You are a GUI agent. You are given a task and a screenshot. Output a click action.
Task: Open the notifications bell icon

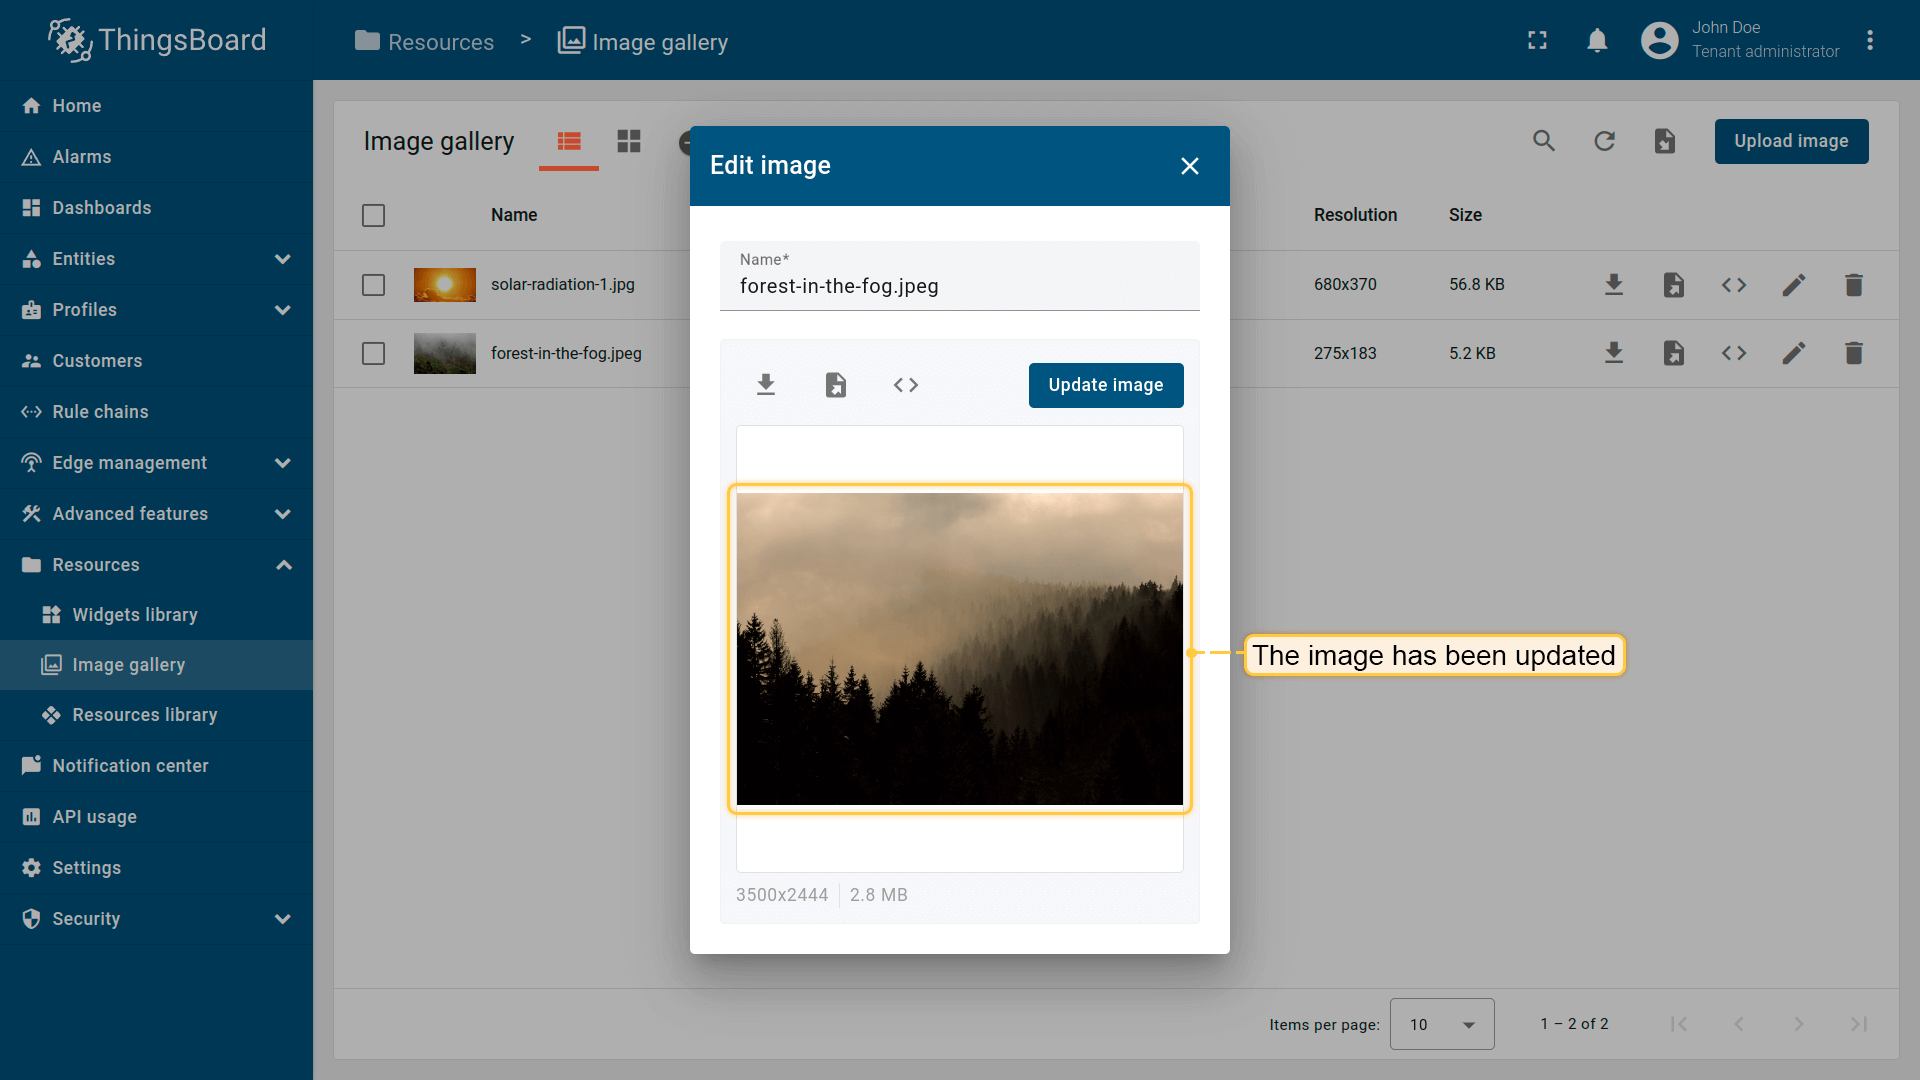pyautogui.click(x=1597, y=40)
